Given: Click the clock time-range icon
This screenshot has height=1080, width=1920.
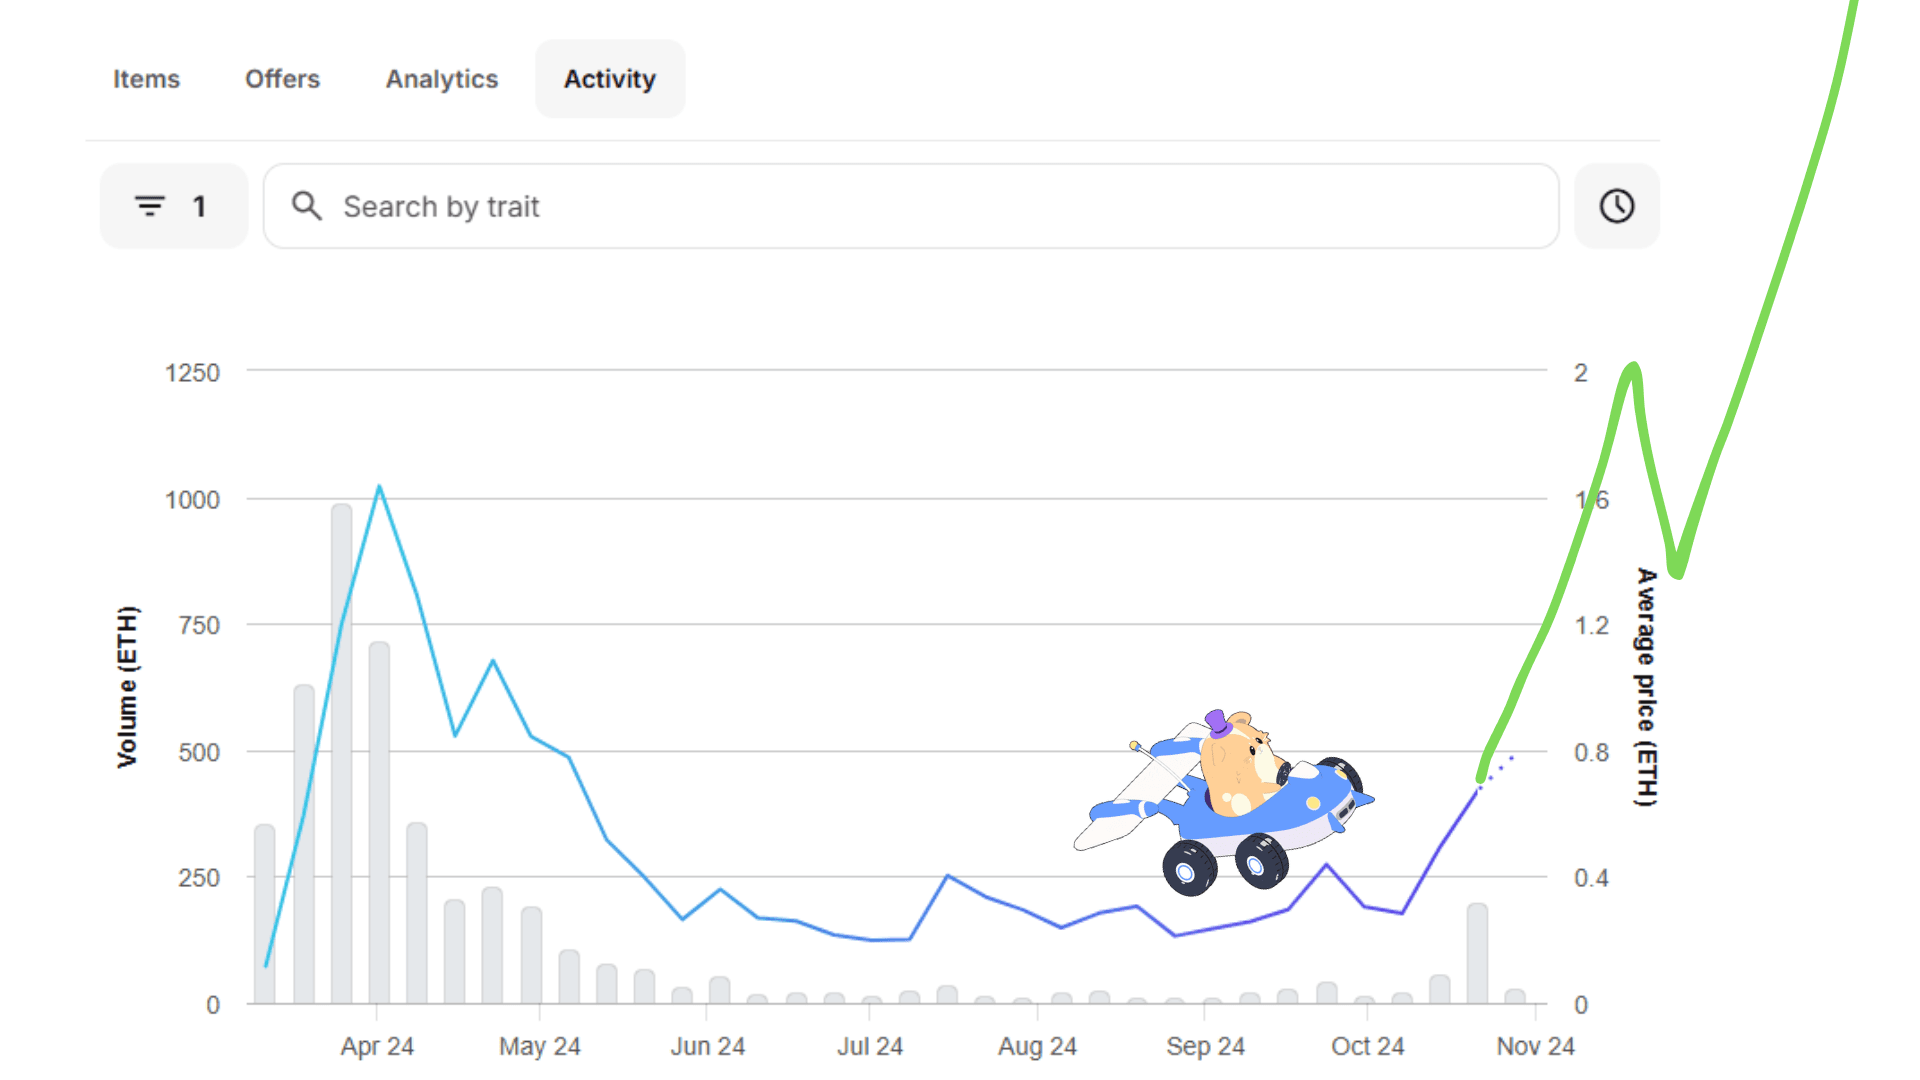Looking at the screenshot, I should (1616, 206).
